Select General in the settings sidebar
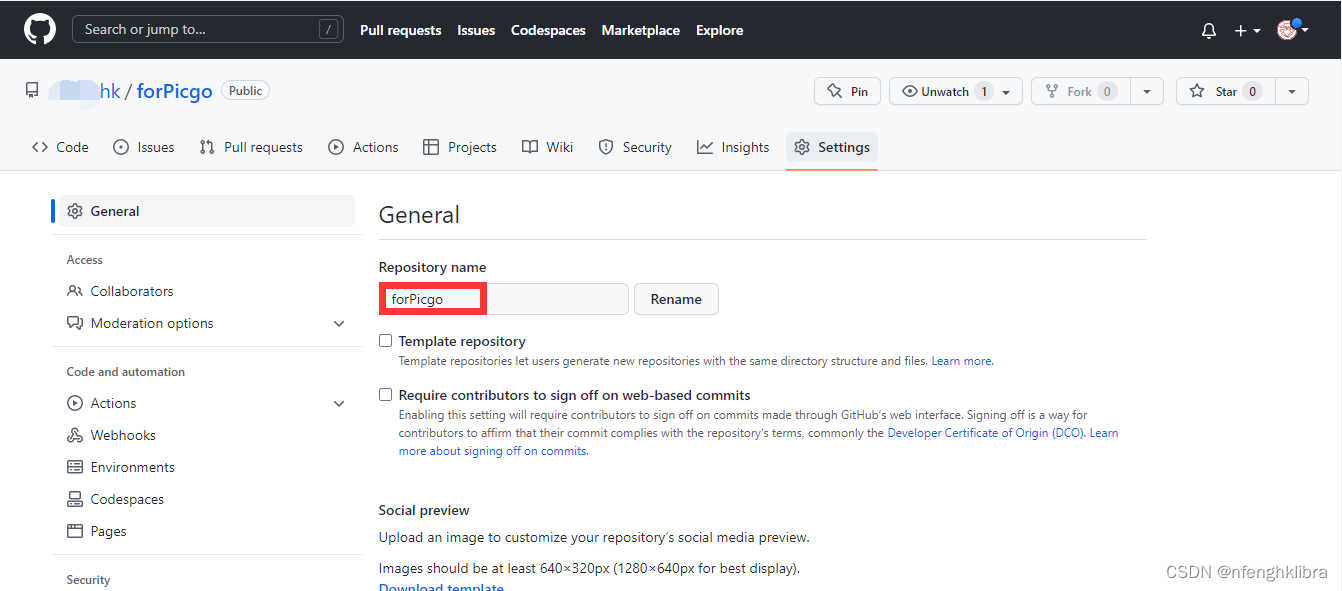 pyautogui.click(x=207, y=211)
